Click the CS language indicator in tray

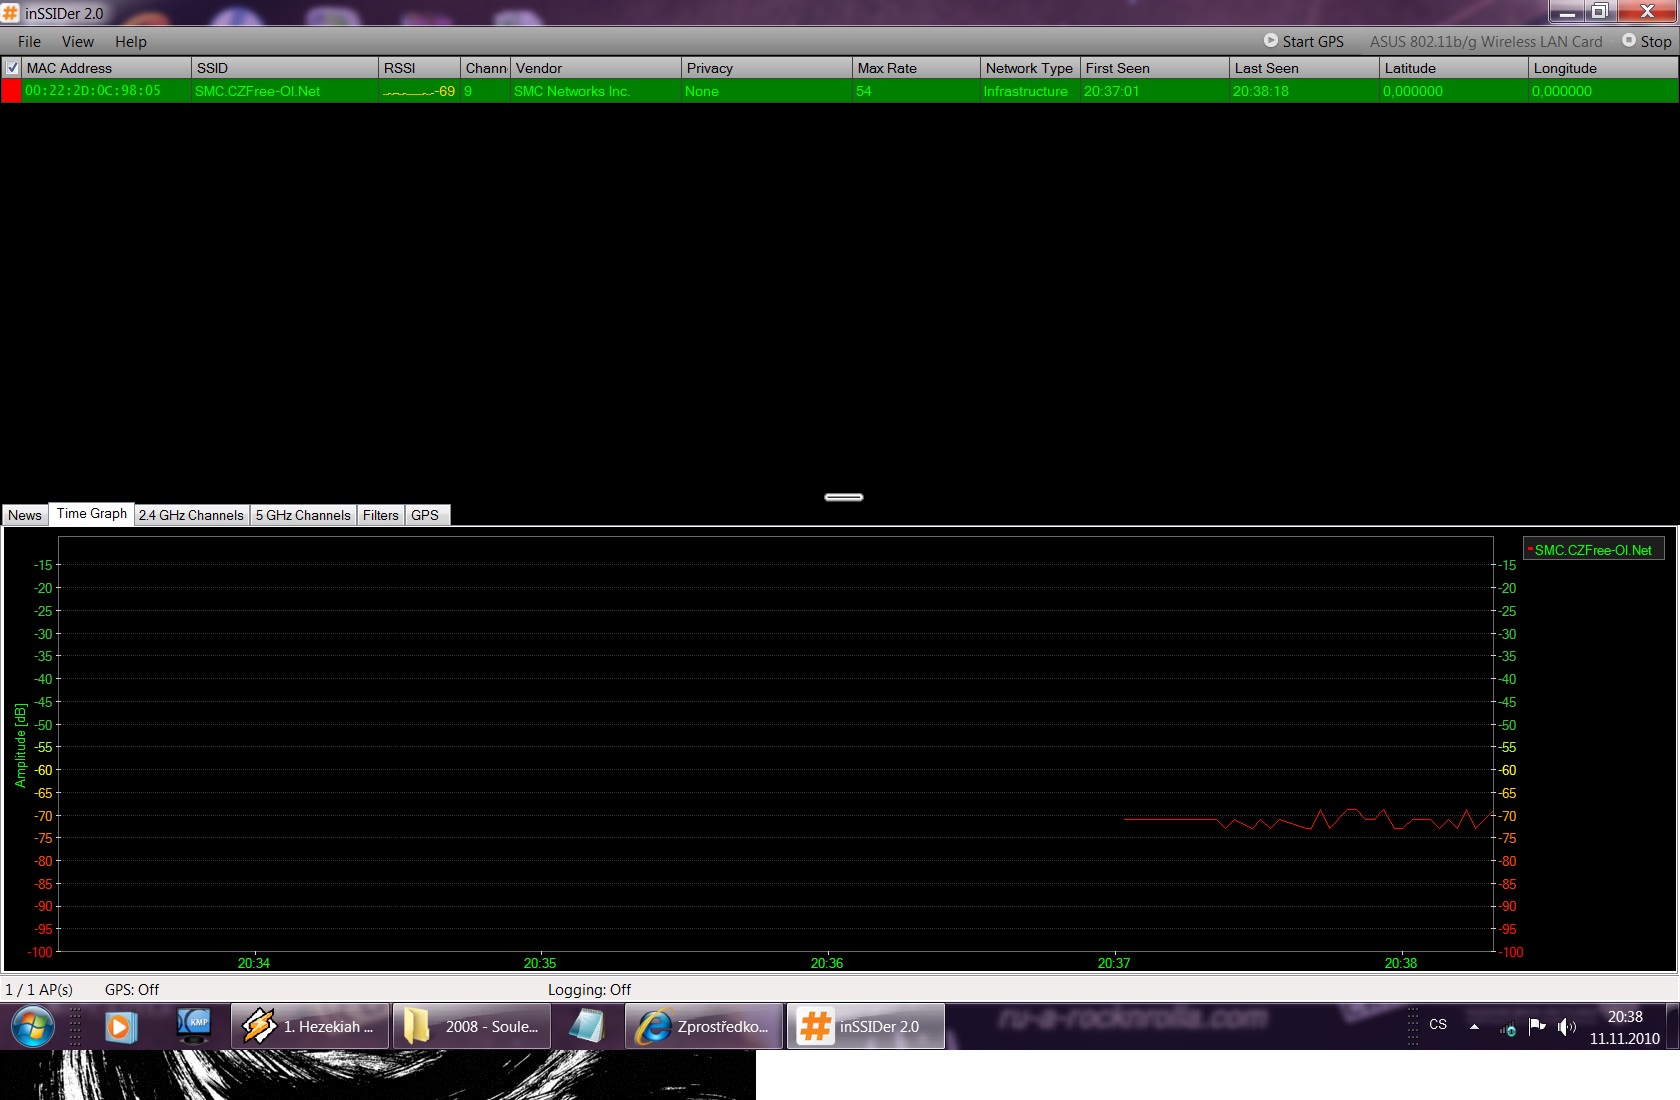point(1438,1025)
